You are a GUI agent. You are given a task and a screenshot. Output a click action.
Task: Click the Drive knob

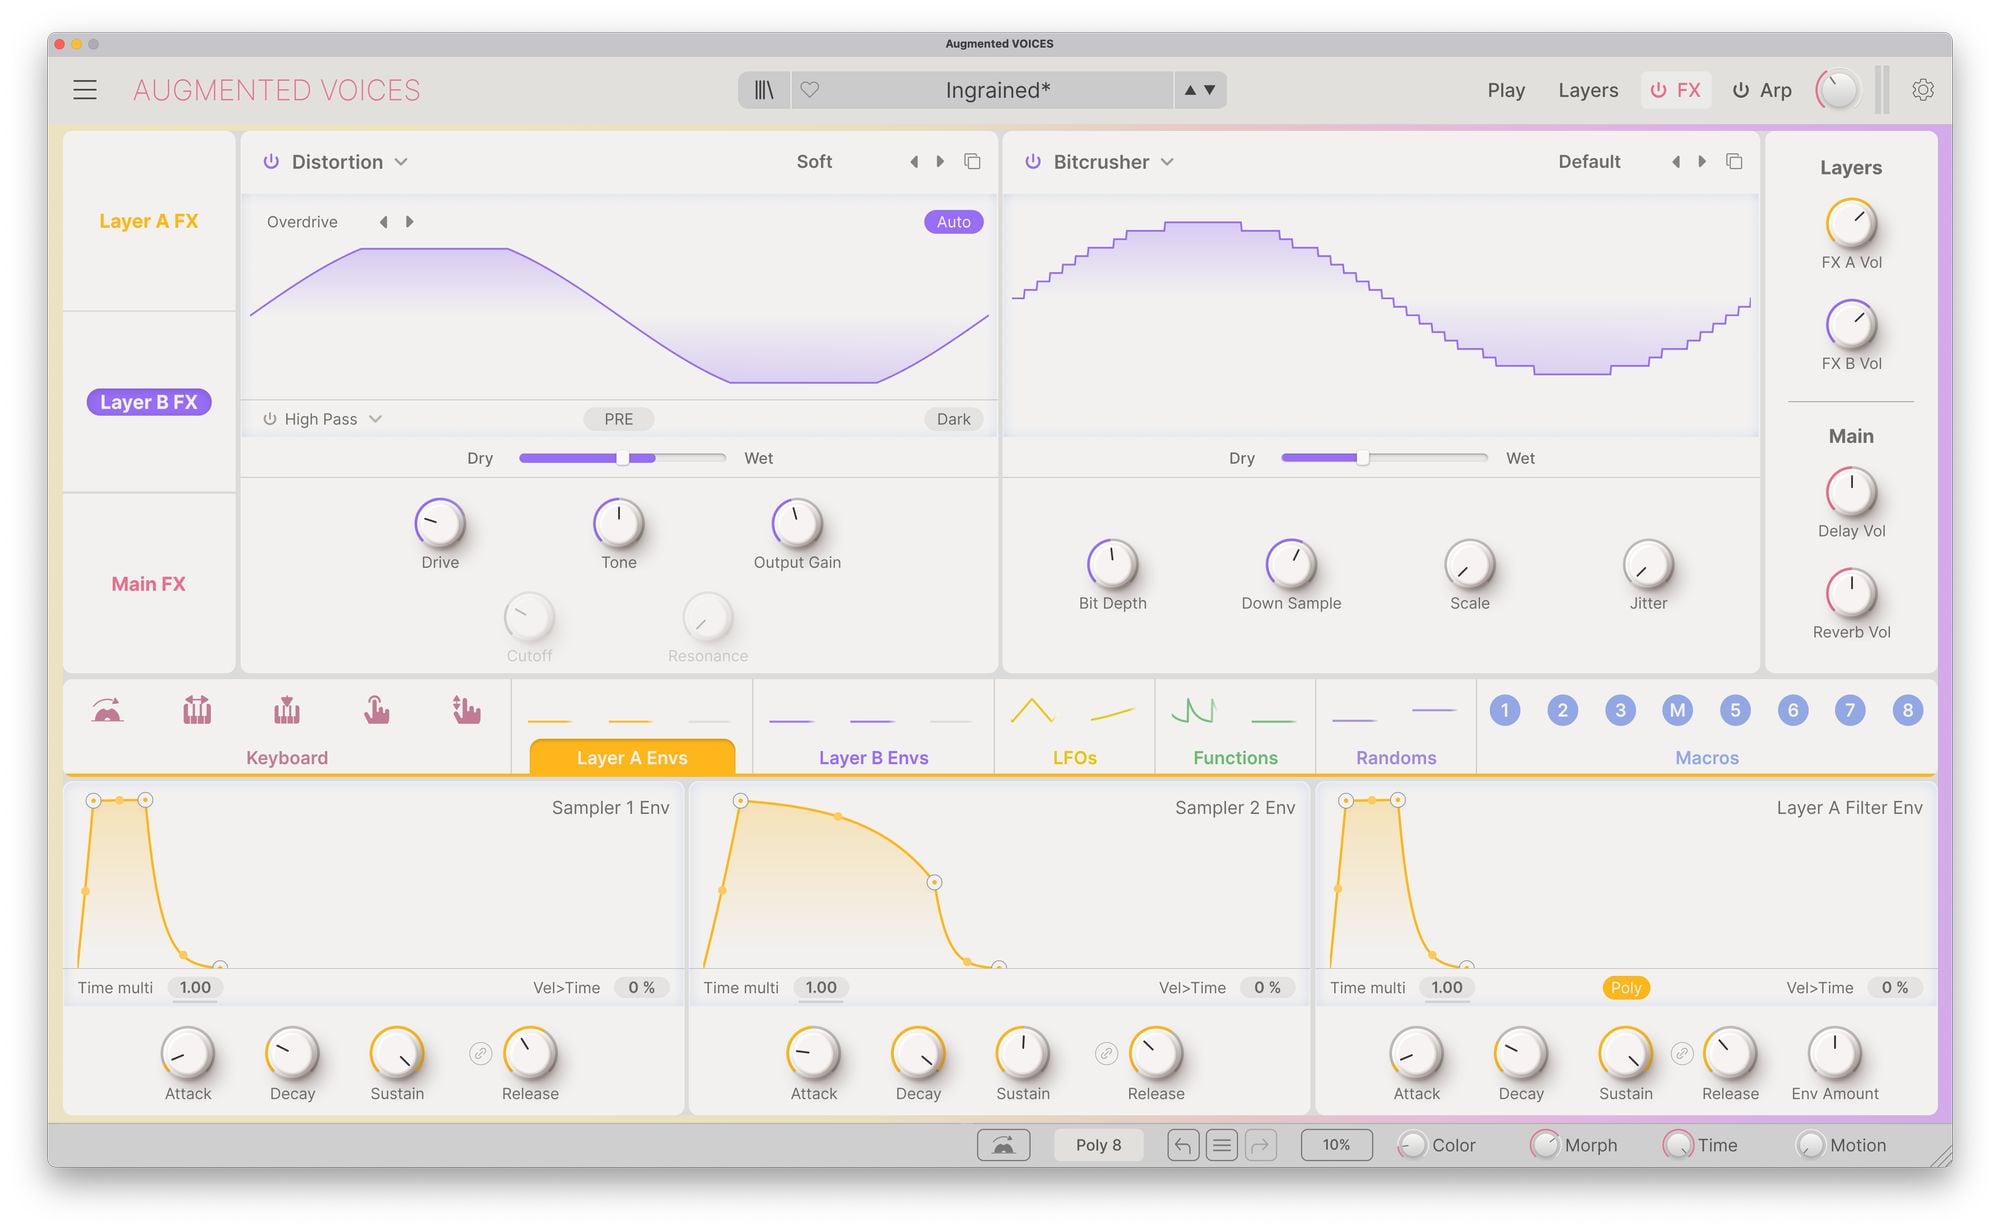440,523
